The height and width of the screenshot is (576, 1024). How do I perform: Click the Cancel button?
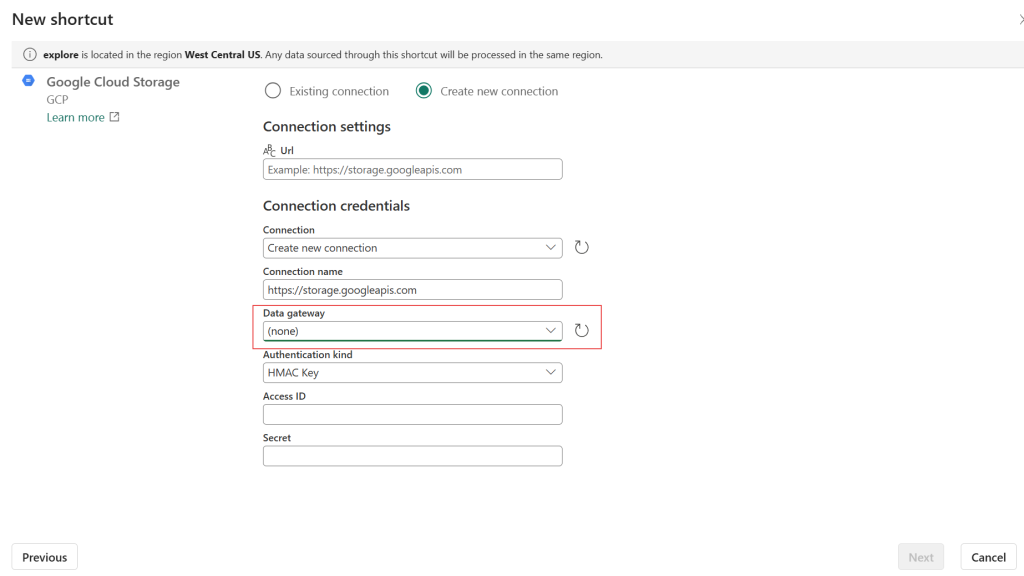click(x=988, y=557)
